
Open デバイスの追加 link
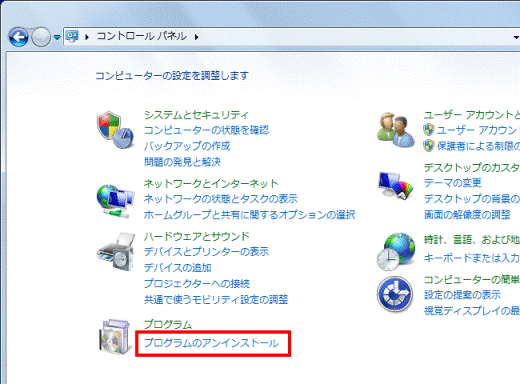[x=178, y=268]
